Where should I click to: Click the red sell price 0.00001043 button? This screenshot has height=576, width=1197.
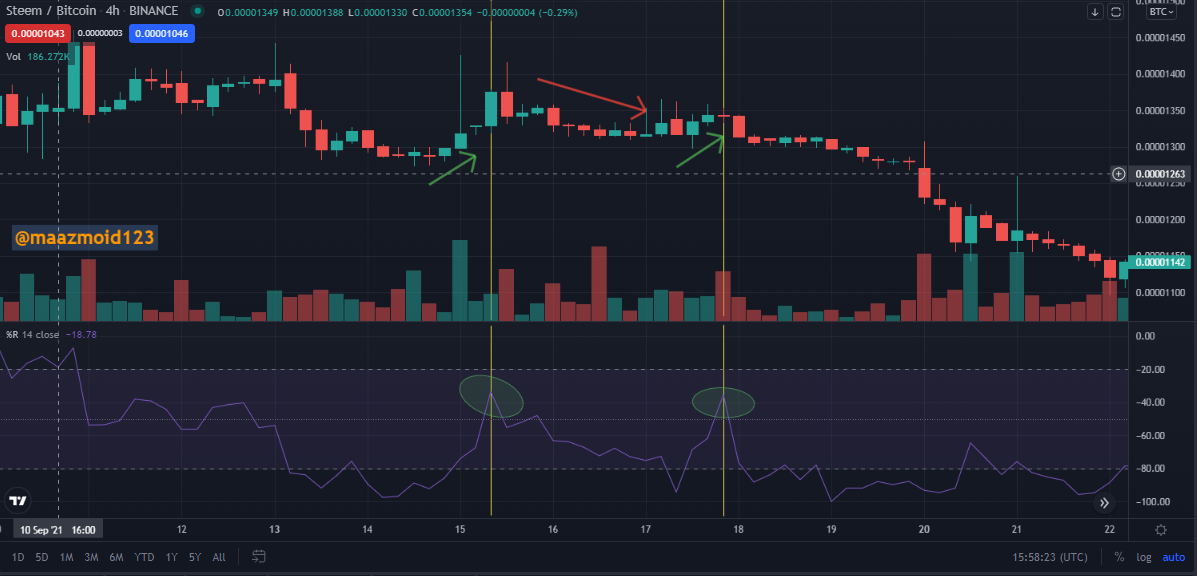(x=38, y=34)
